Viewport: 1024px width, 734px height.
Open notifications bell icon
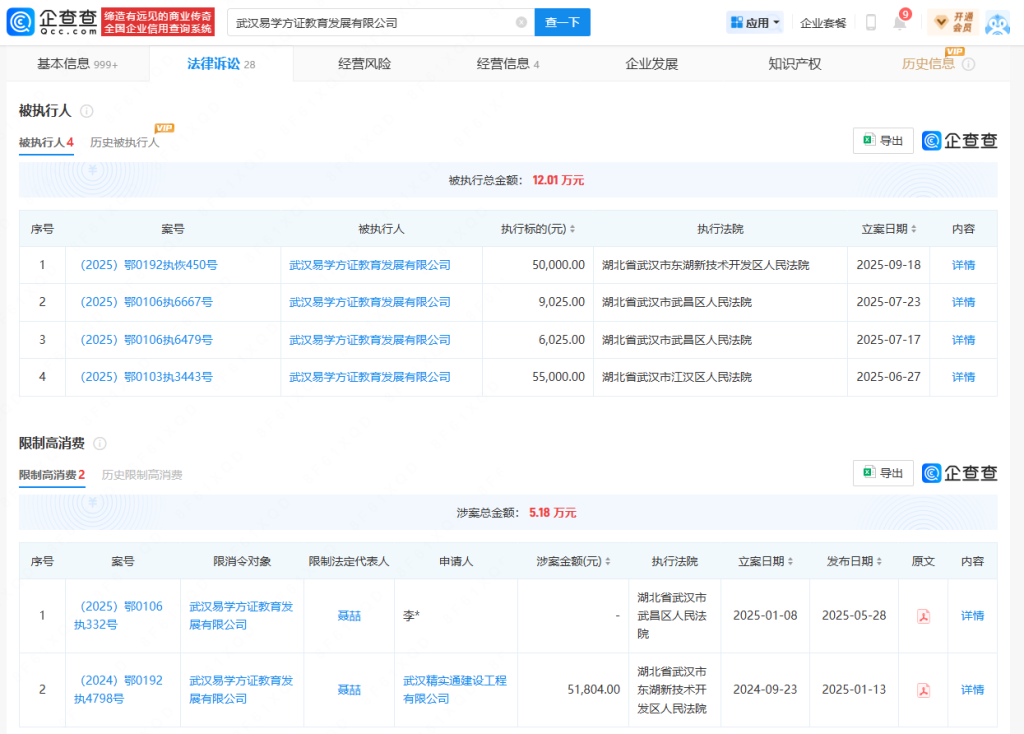tap(899, 23)
